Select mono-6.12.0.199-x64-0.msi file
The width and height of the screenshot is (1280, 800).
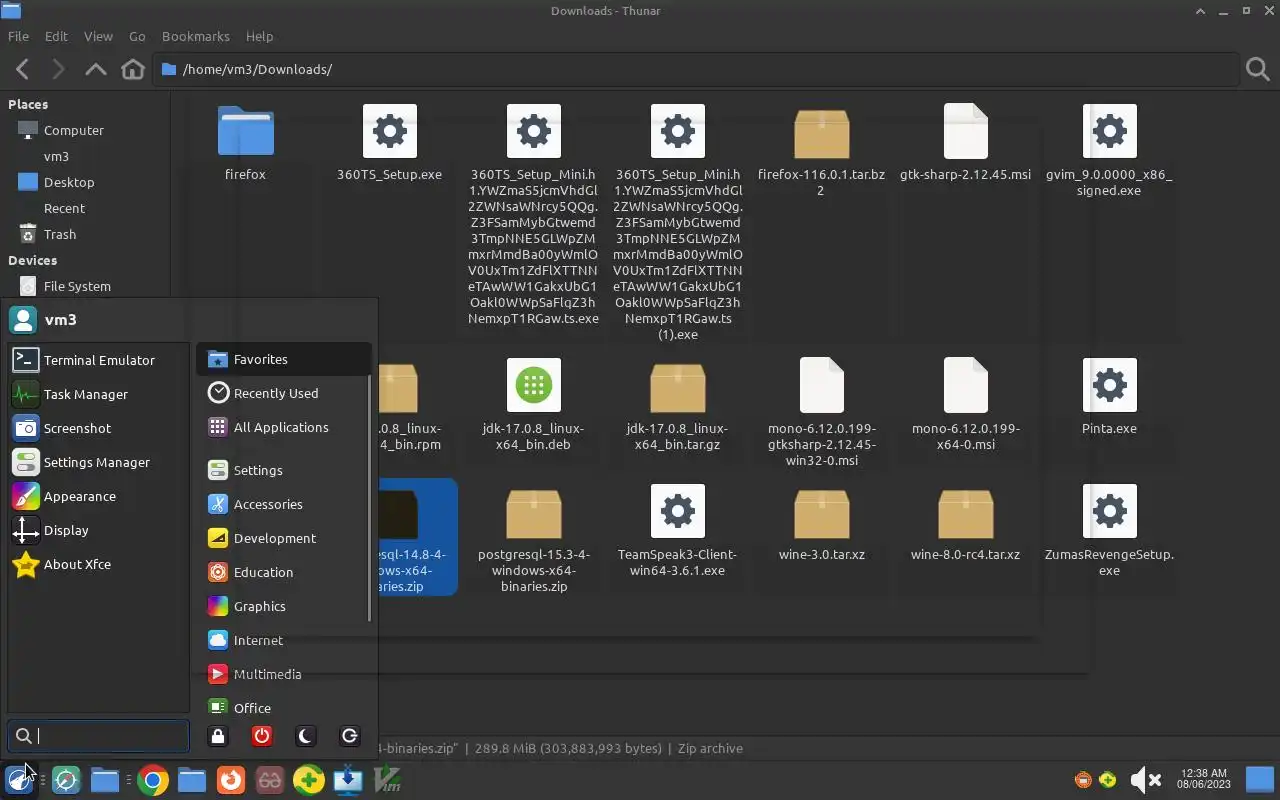tap(965, 385)
